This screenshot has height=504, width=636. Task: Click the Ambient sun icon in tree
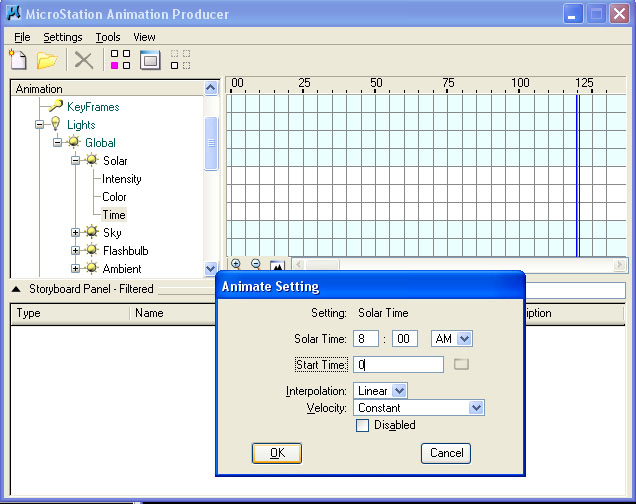pos(92,268)
